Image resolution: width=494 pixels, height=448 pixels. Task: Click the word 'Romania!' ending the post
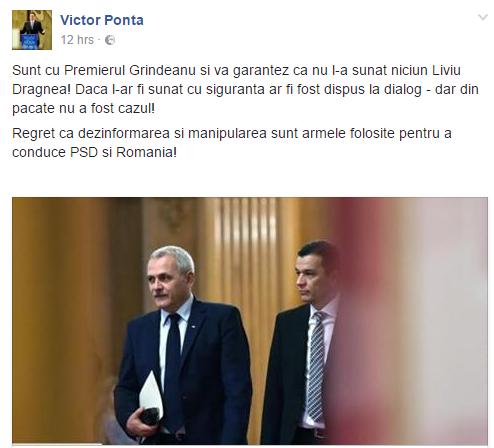[146, 152]
